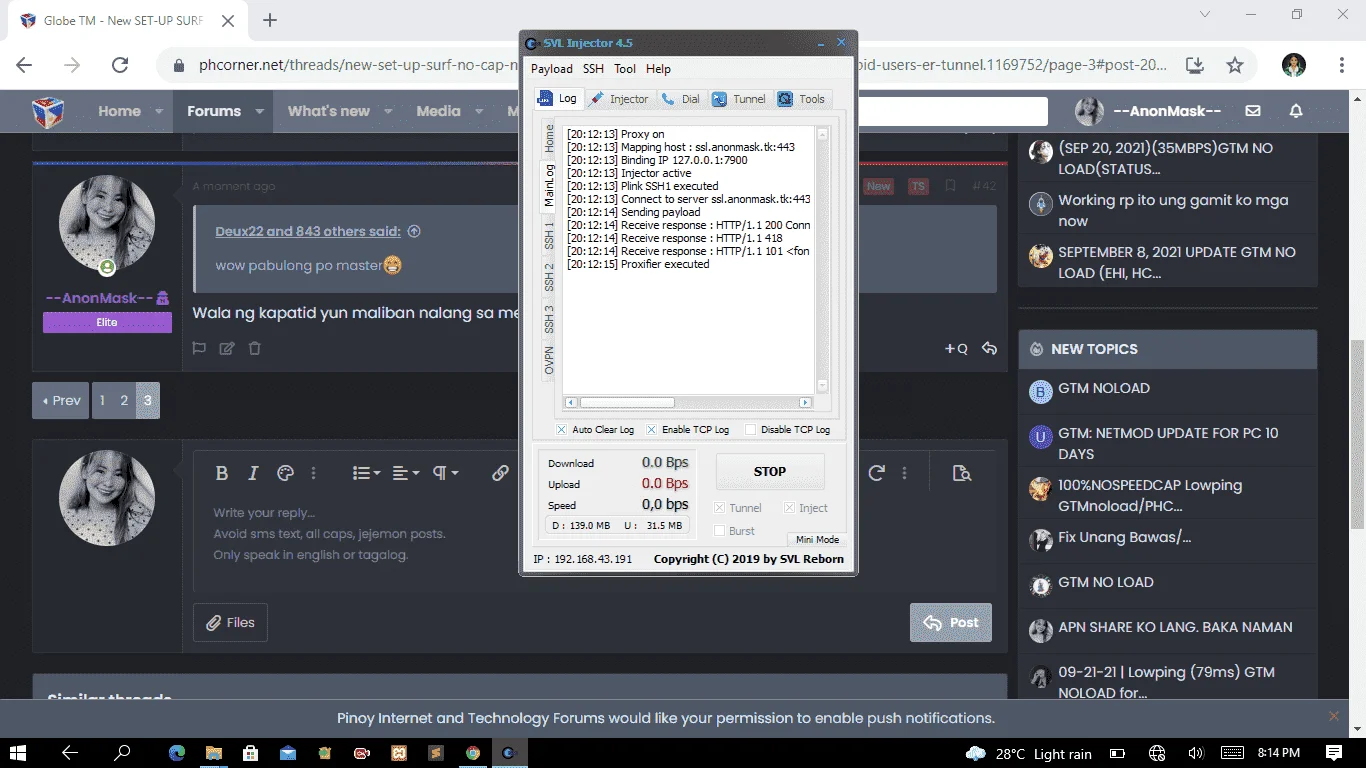
Task: Click the delete trash icon under the post
Action: point(255,348)
